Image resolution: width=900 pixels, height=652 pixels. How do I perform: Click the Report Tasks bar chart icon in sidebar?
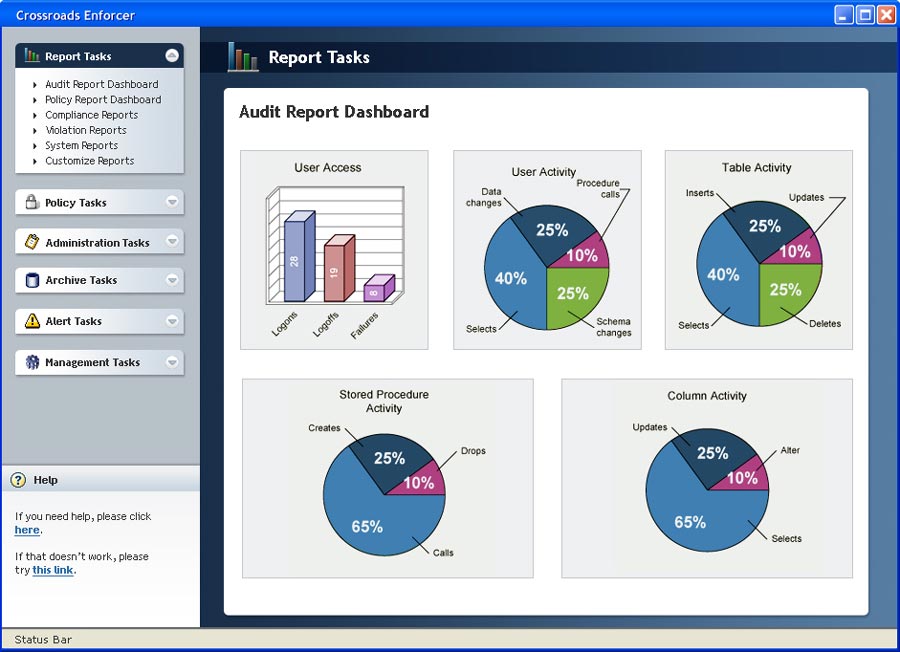click(x=32, y=56)
